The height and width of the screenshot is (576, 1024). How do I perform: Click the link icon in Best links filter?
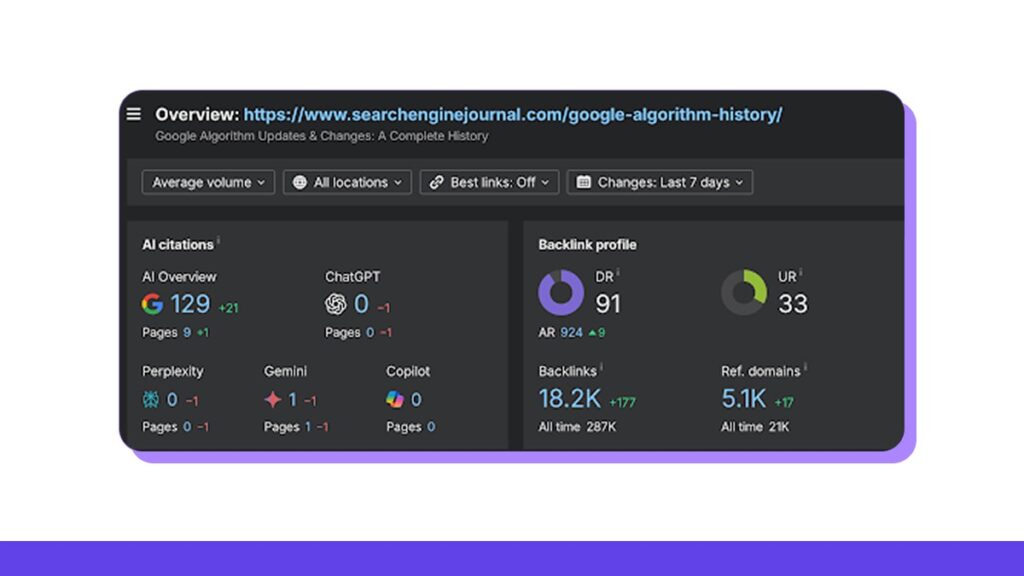(x=435, y=182)
